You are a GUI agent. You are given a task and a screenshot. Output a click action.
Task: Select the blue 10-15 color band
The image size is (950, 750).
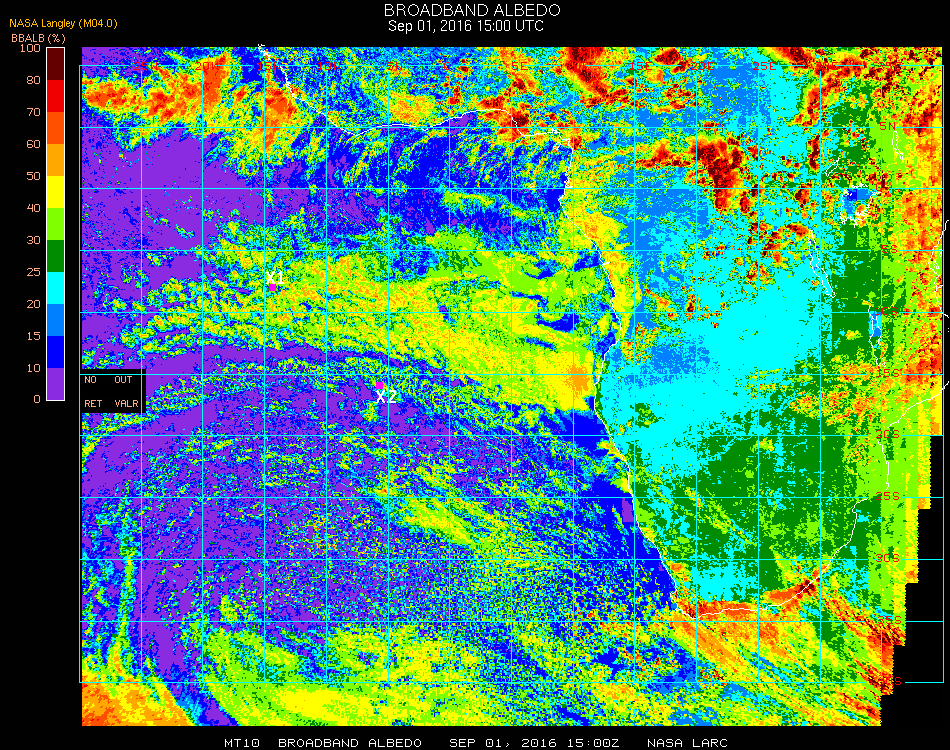tap(56, 352)
